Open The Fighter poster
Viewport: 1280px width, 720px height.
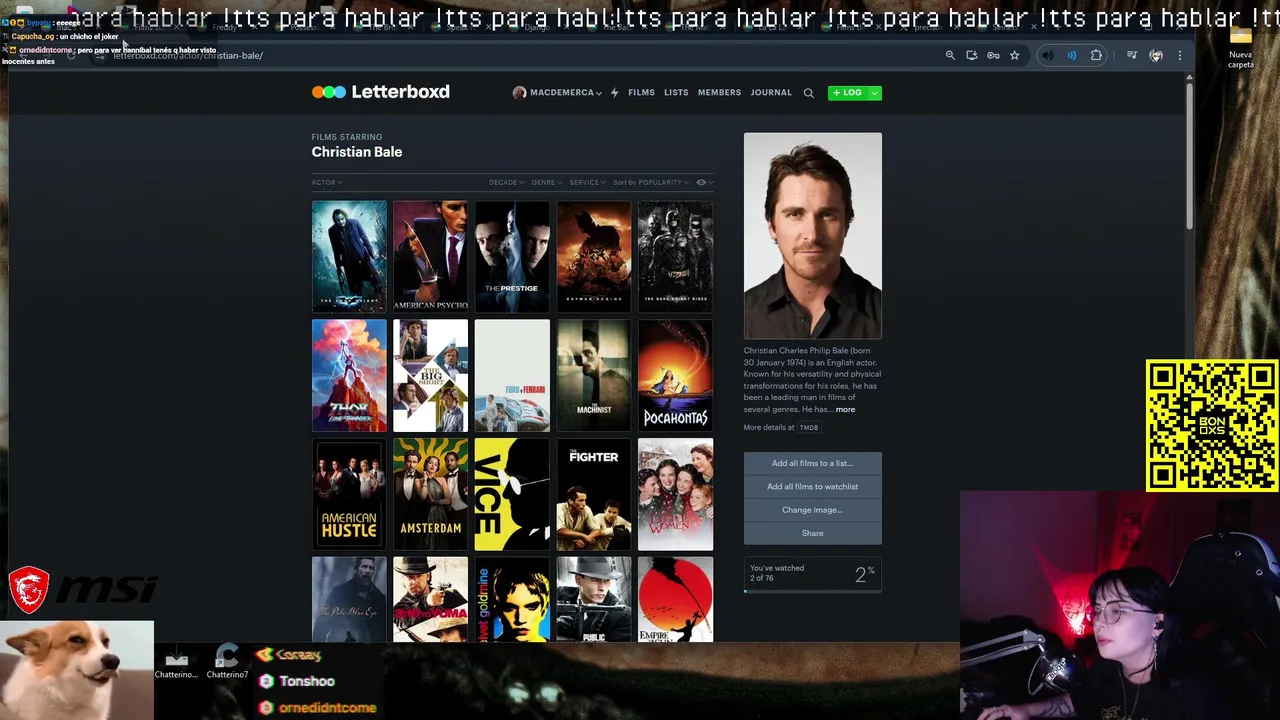coord(594,494)
